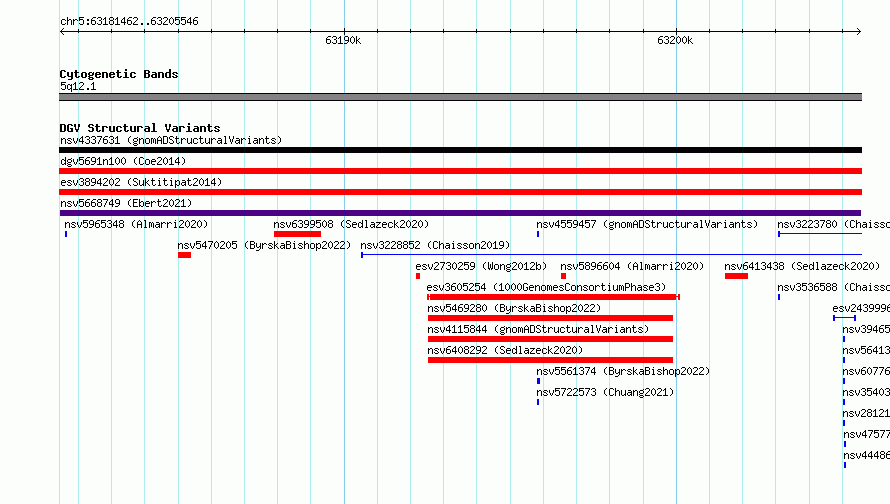Viewport: 890px width, 504px height.
Task: Click the 5q12.1 band label
Action: [x=78, y=86]
